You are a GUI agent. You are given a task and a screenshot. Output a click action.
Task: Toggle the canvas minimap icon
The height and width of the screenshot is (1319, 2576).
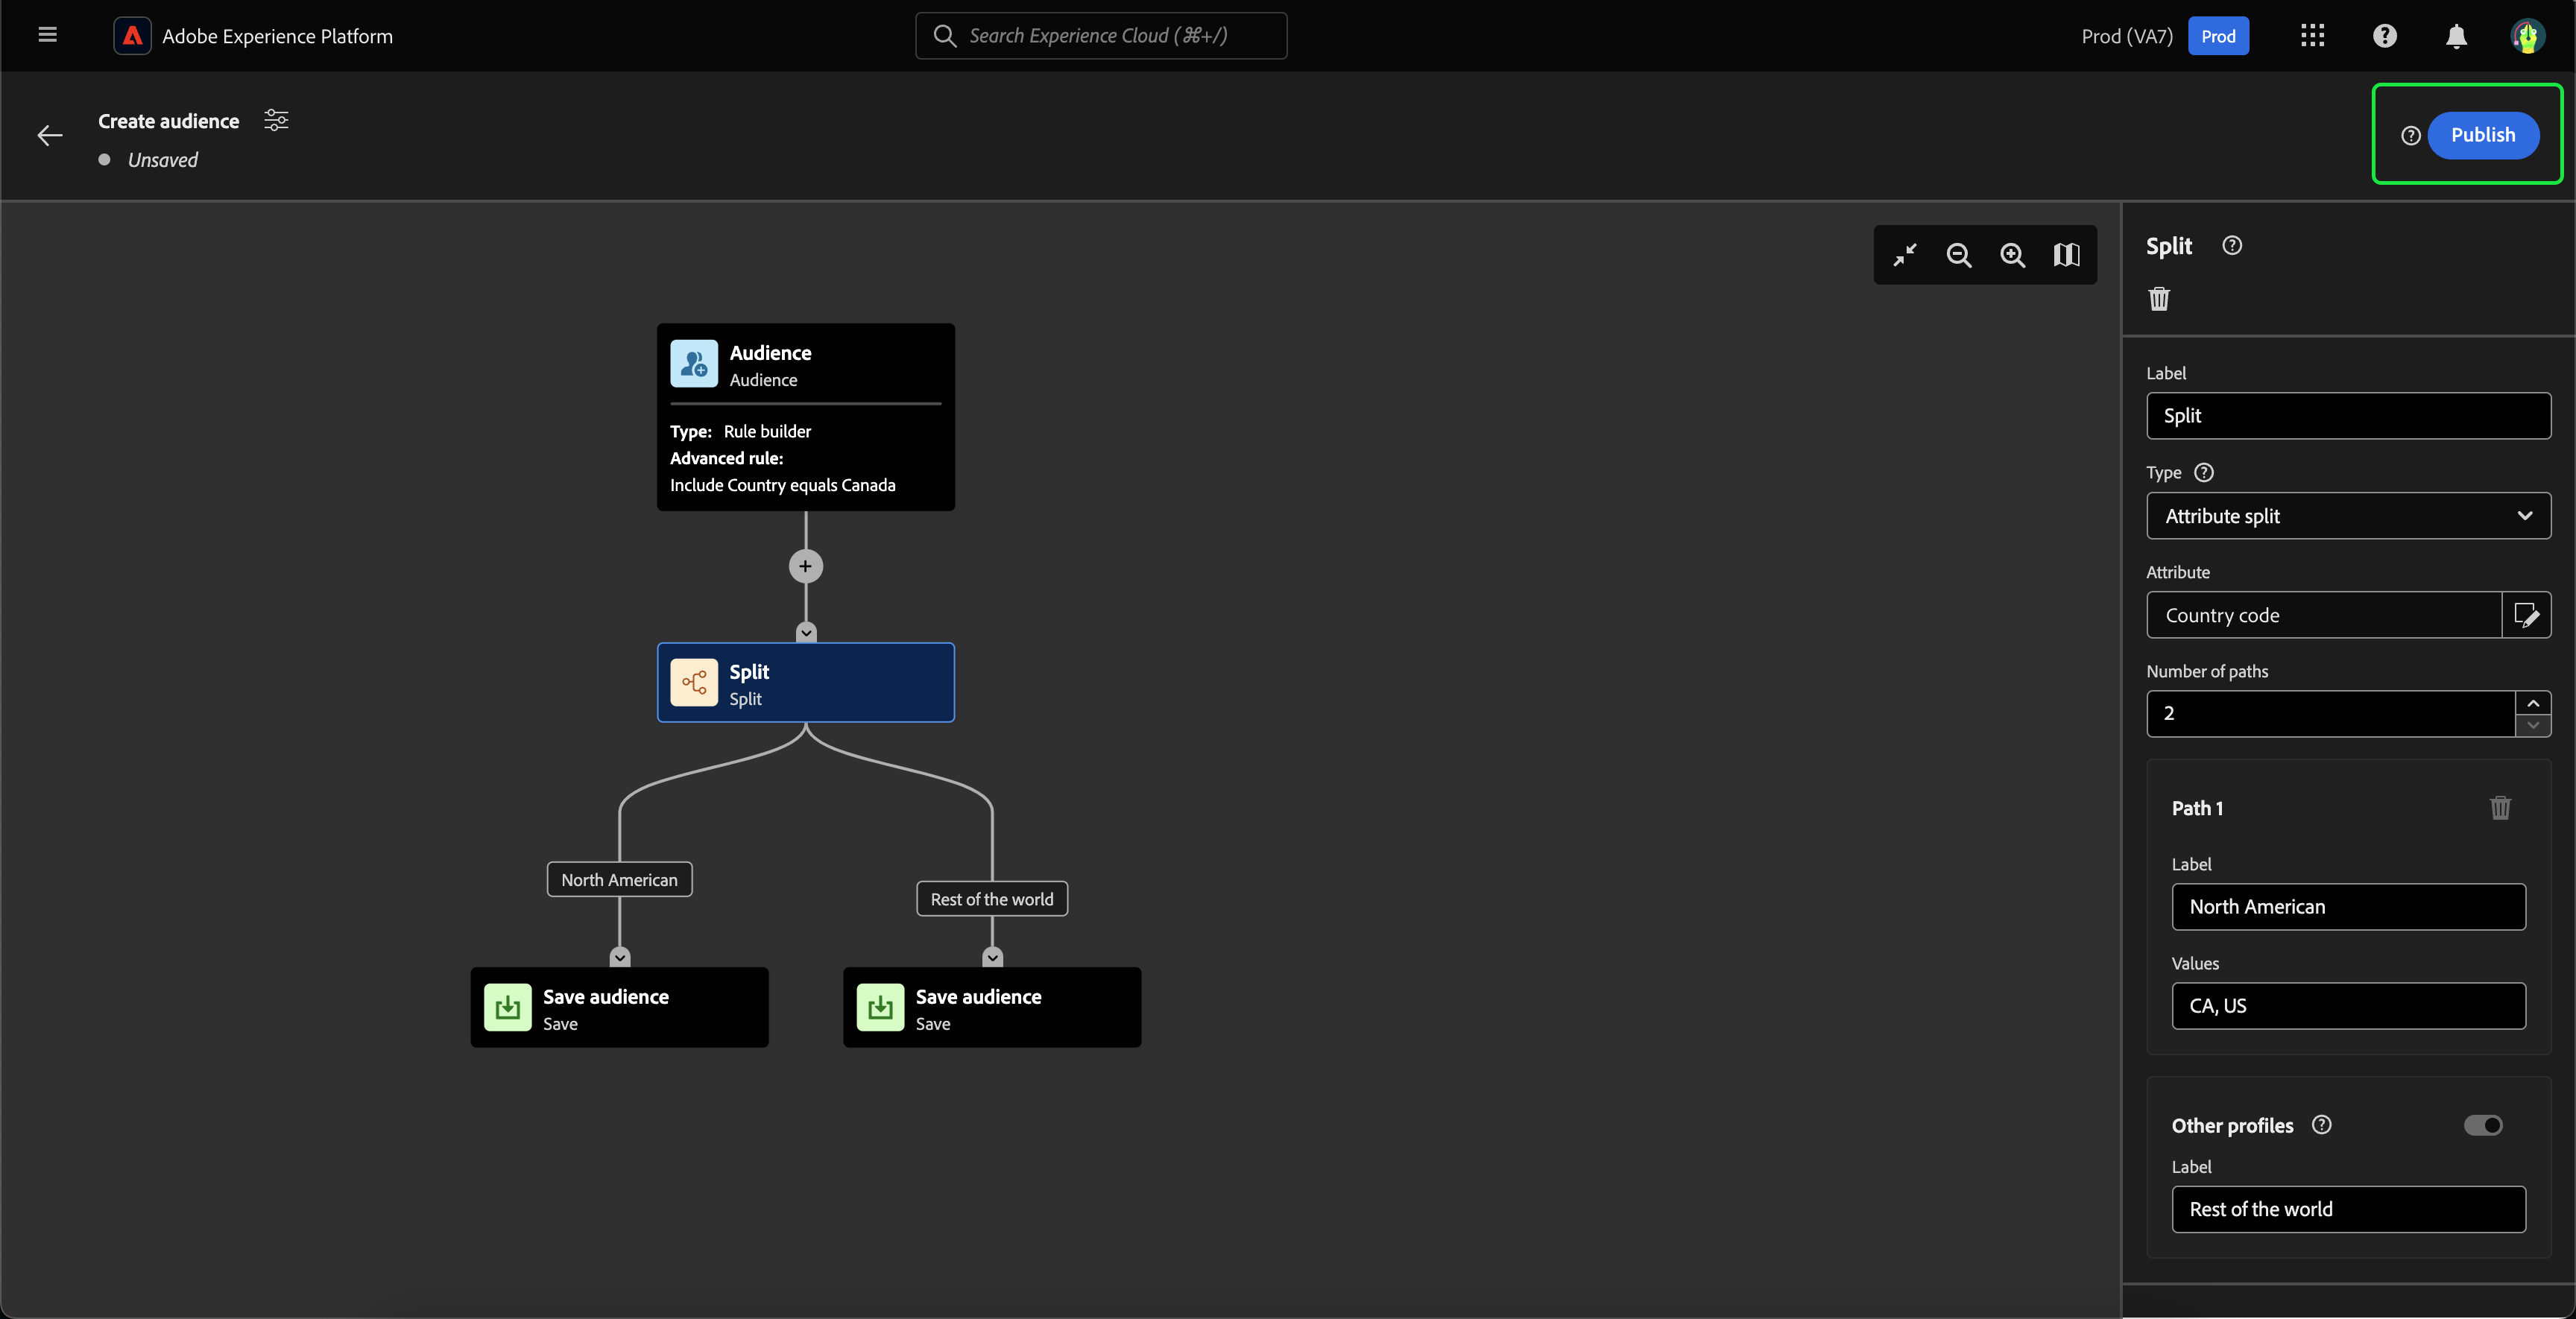[x=2066, y=255]
